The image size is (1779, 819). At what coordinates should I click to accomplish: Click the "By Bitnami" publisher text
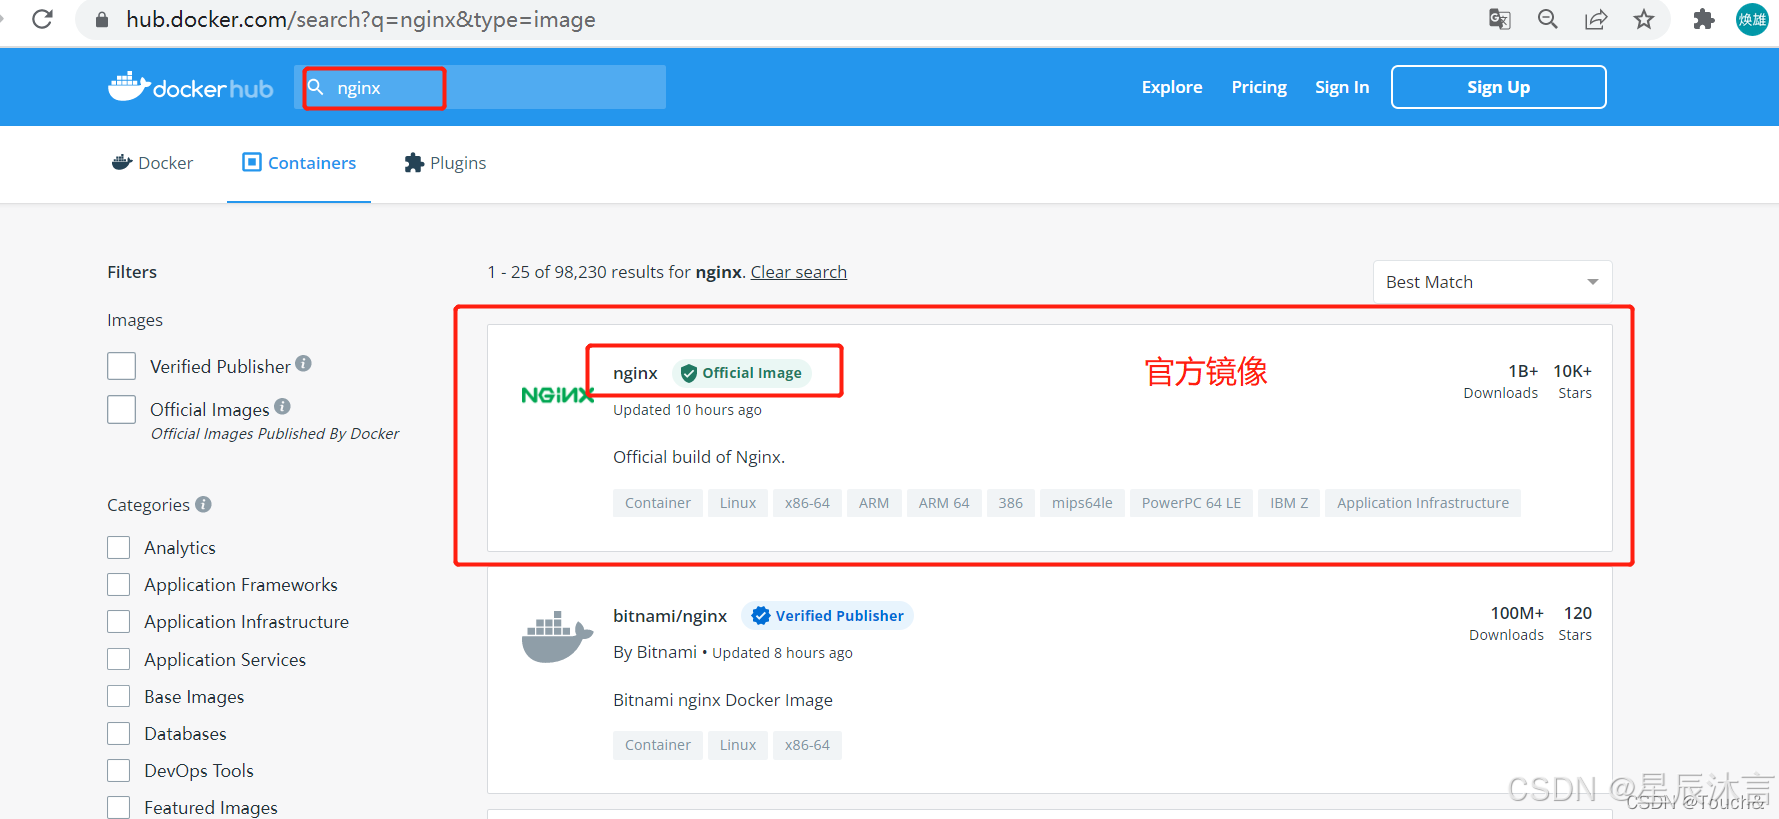[x=655, y=652]
